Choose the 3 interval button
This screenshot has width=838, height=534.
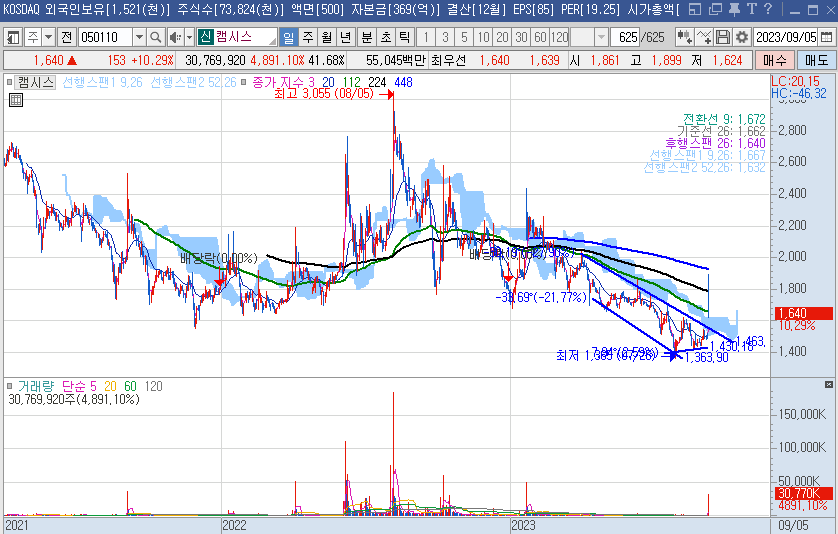coord(445,37)
